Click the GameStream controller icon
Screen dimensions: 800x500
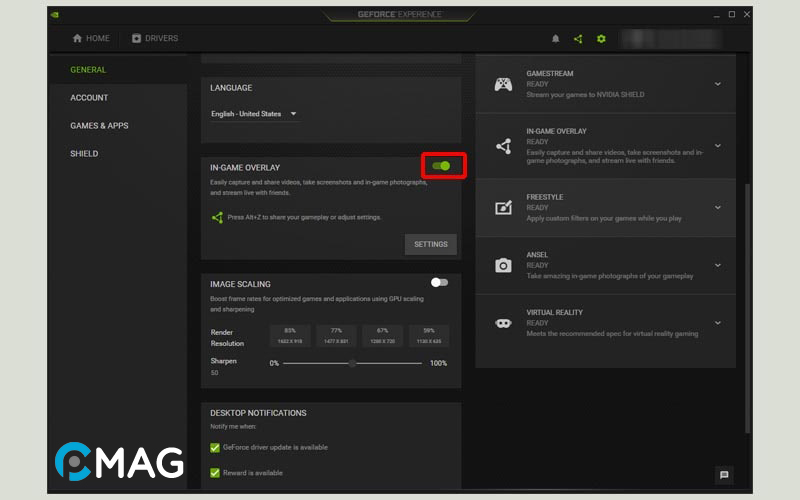click(x=503, y=84)
